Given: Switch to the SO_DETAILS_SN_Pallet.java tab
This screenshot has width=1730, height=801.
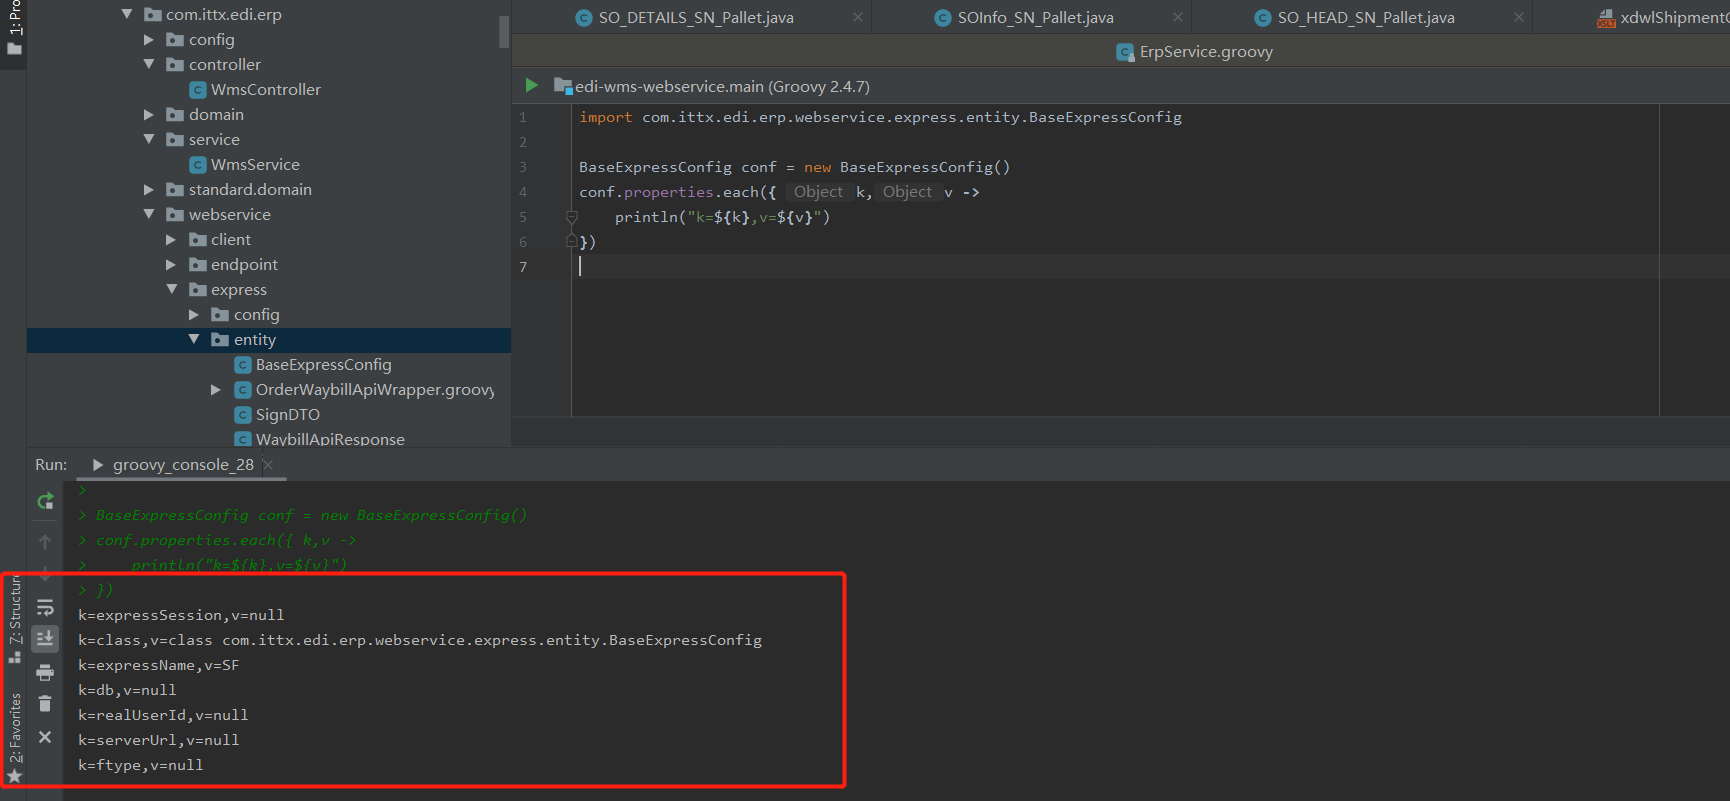Looking at the screenshot, I should [696, 18].
